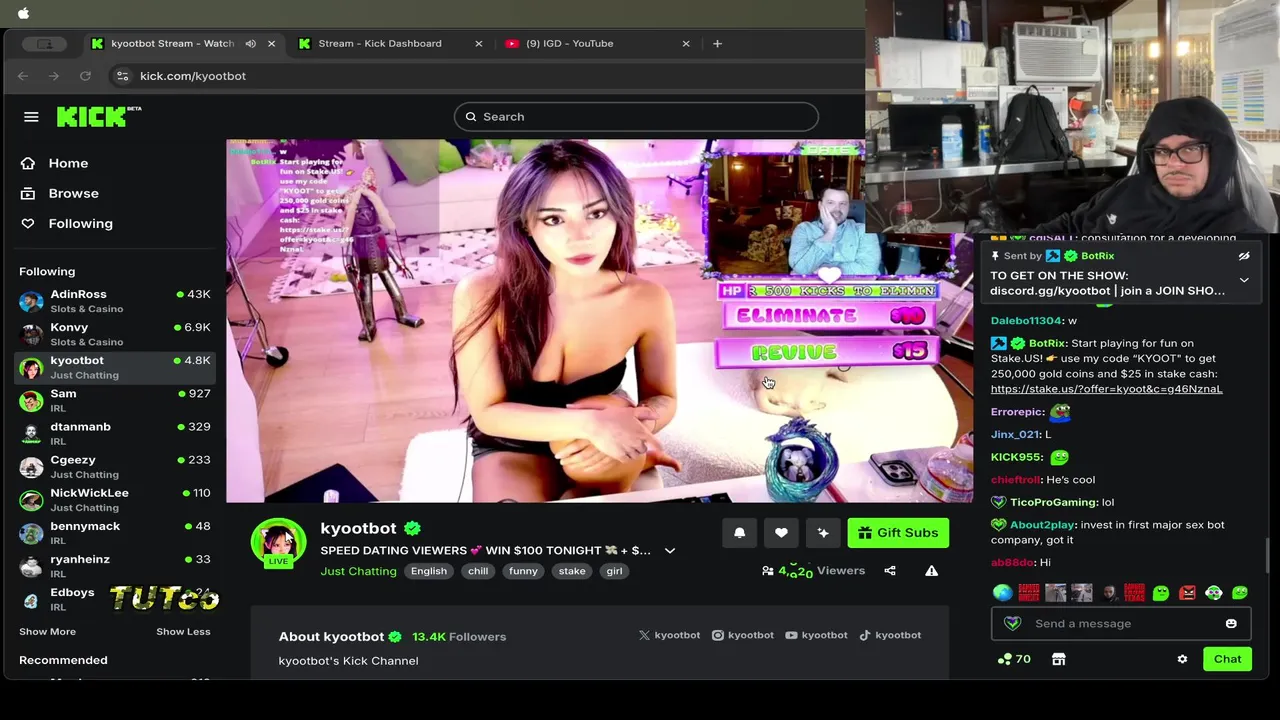The height and width of the screenshot is (720, 1280).
Task: Click username Dalebo11304 in chat
Action: click(x=1026, y=321)
